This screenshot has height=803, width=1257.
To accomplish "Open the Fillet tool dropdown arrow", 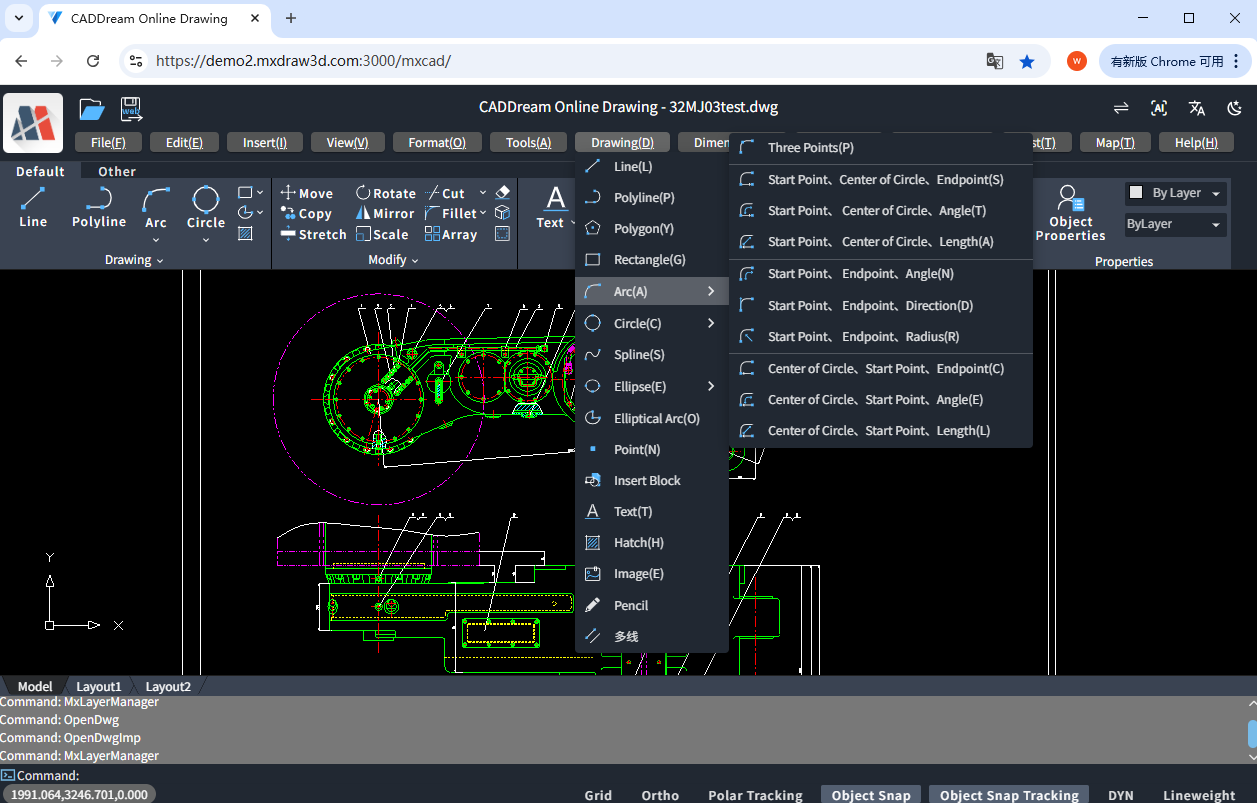I will [x=483, y=213].
